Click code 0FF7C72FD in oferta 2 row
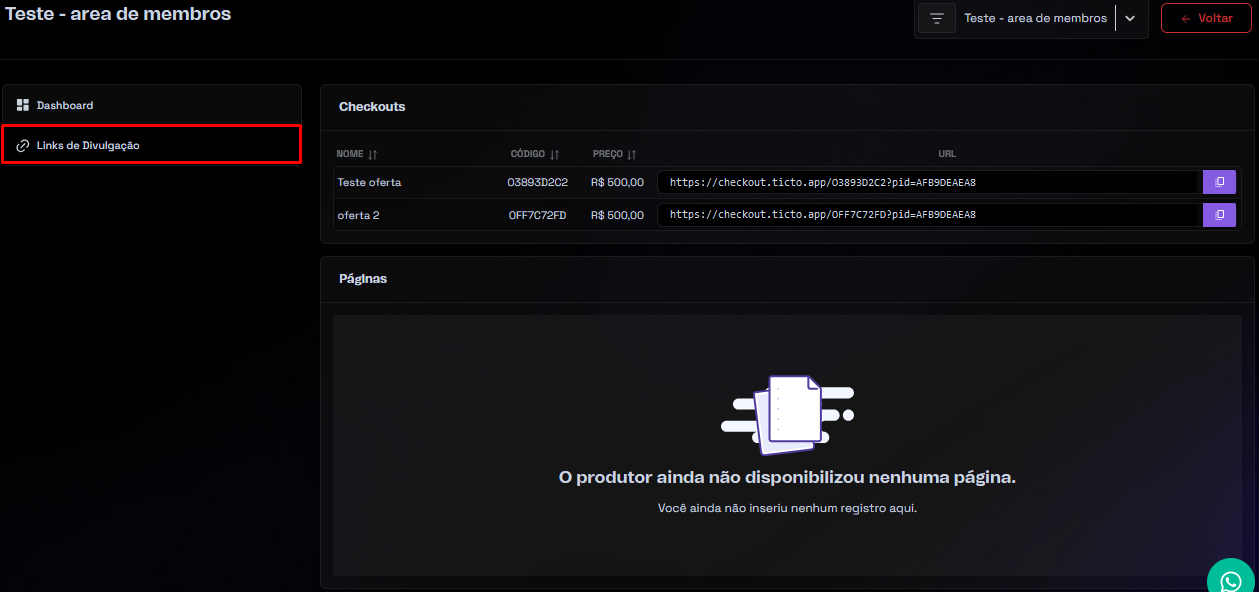 tap(537, 215)
